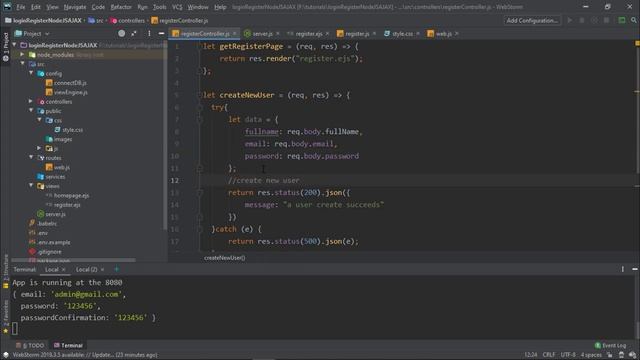Select server.js in project tree

tap(55, 214)
